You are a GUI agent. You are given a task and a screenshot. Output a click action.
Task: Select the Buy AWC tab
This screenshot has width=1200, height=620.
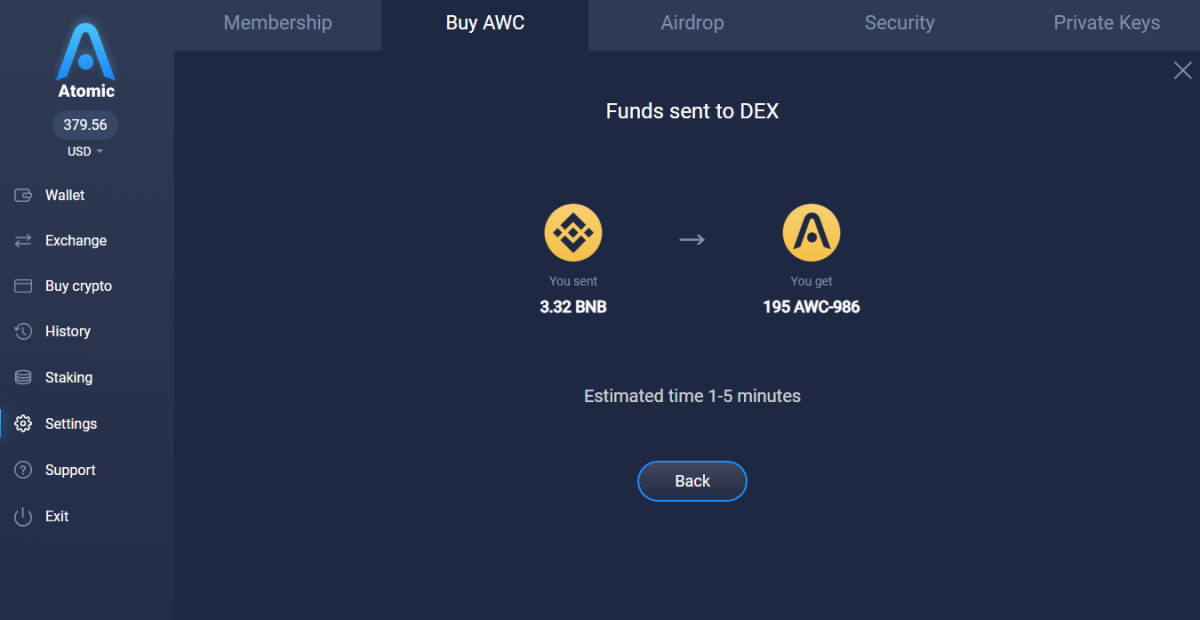click(x=485, y=23)
